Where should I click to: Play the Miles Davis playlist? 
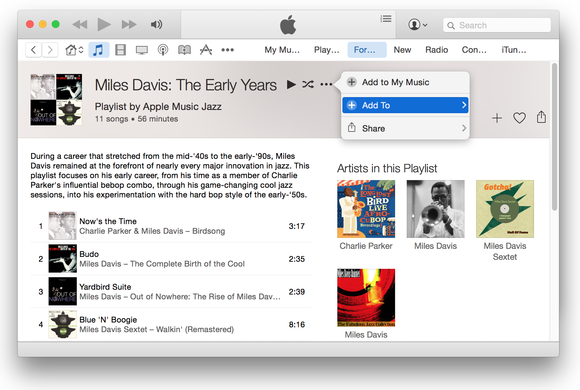click(x=291, y=85)
